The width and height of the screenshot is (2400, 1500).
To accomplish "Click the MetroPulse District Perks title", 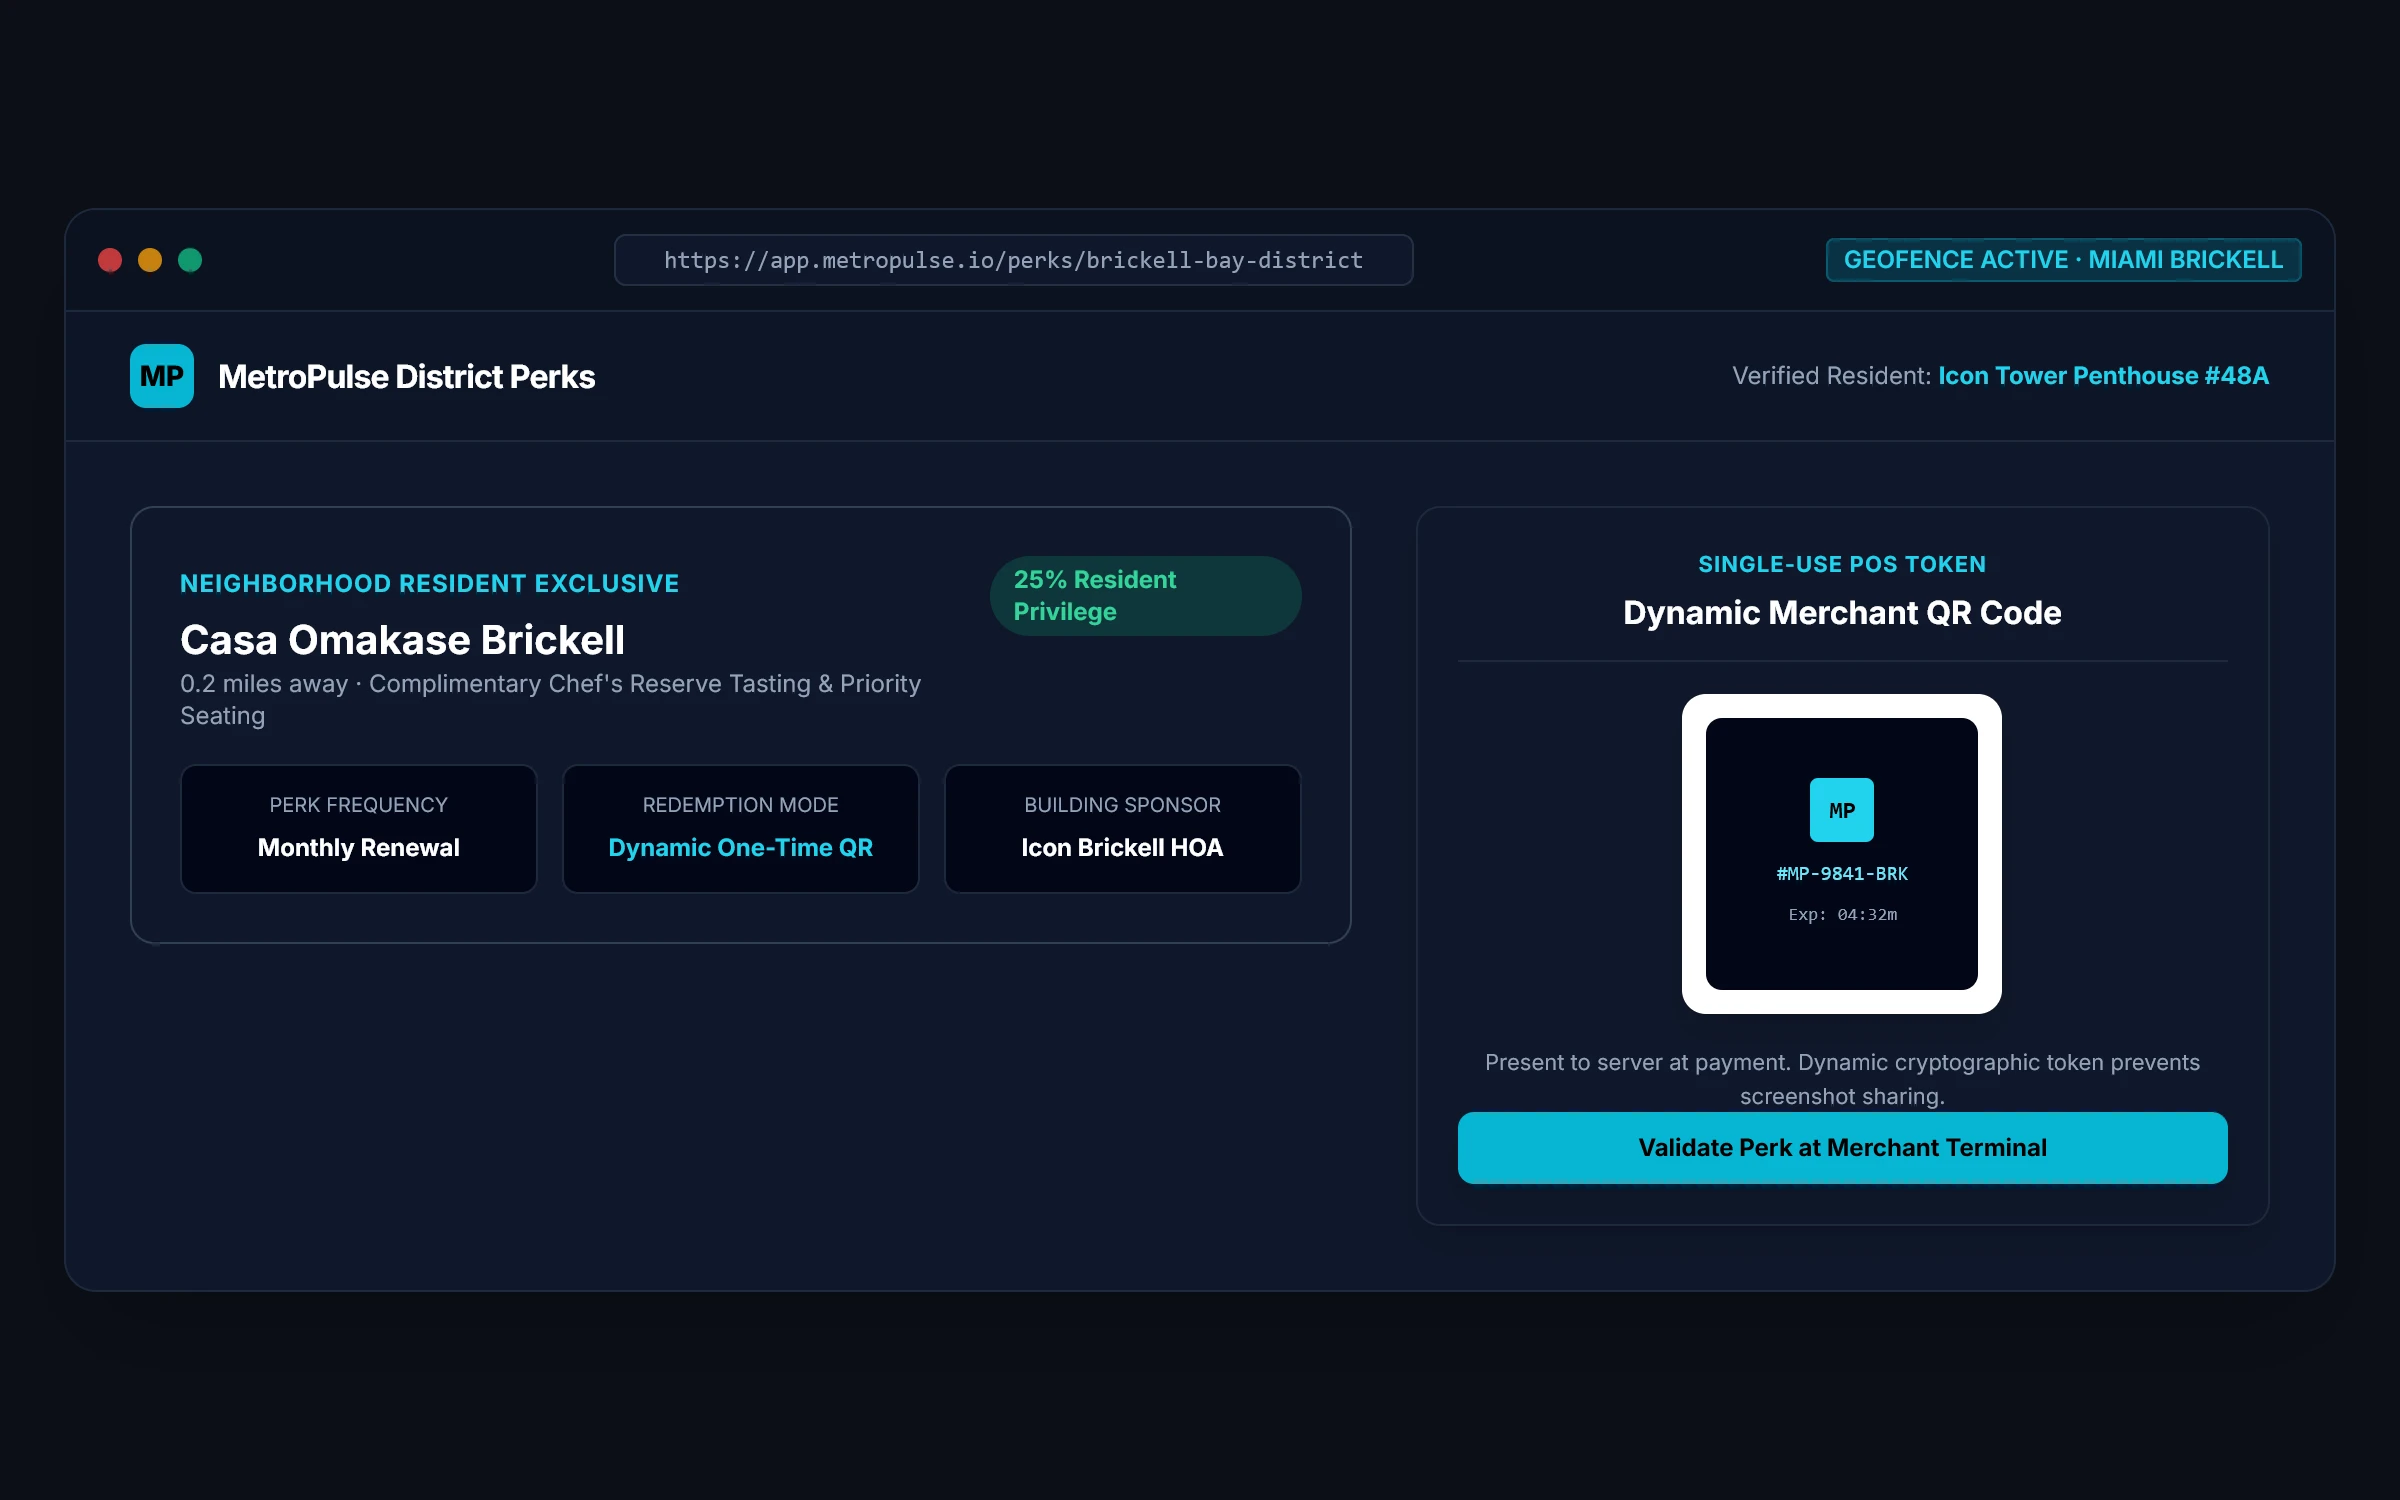I will [x=406, y=377].
